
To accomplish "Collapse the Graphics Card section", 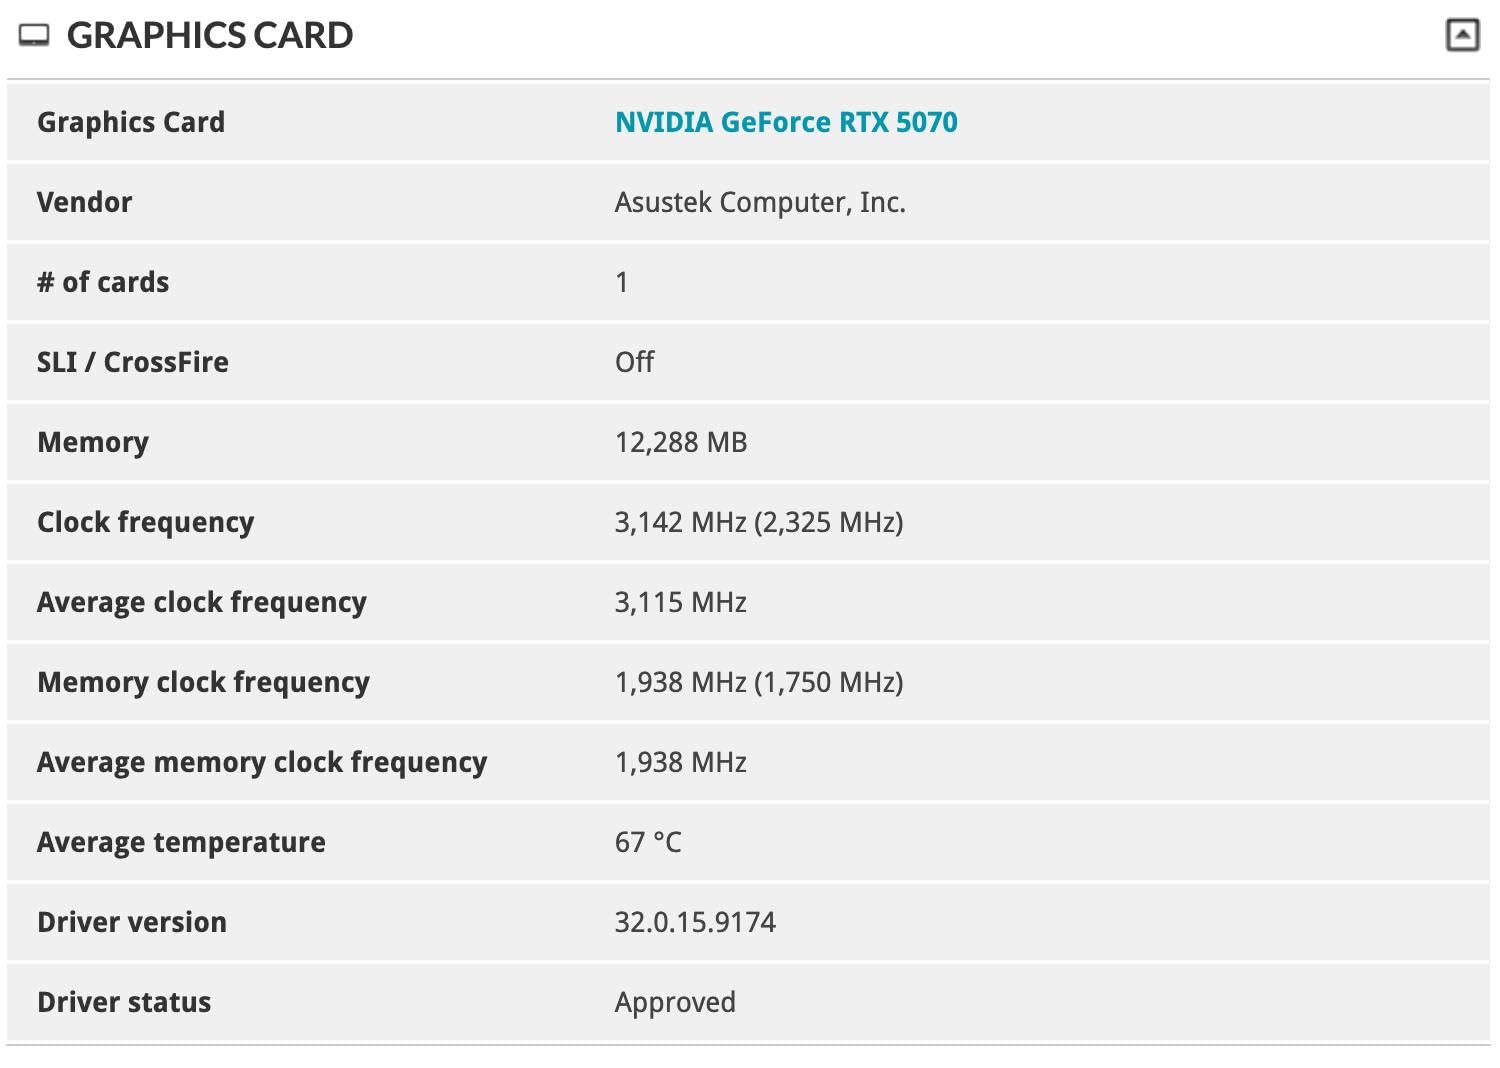I will (1462, 36).
